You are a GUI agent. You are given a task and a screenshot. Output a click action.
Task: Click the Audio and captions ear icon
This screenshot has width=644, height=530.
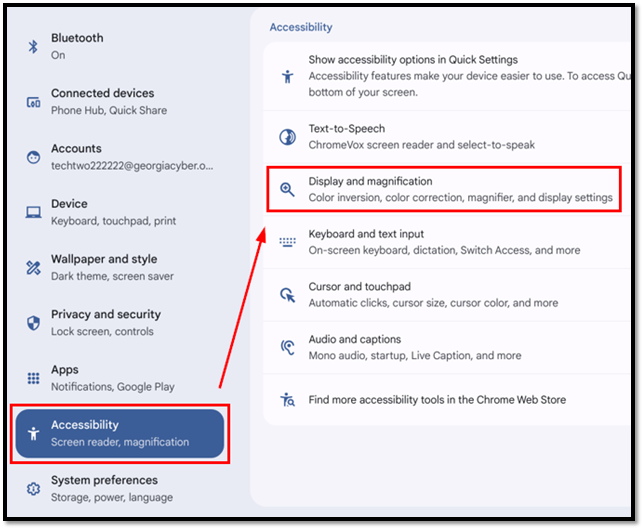coord(288,347)
